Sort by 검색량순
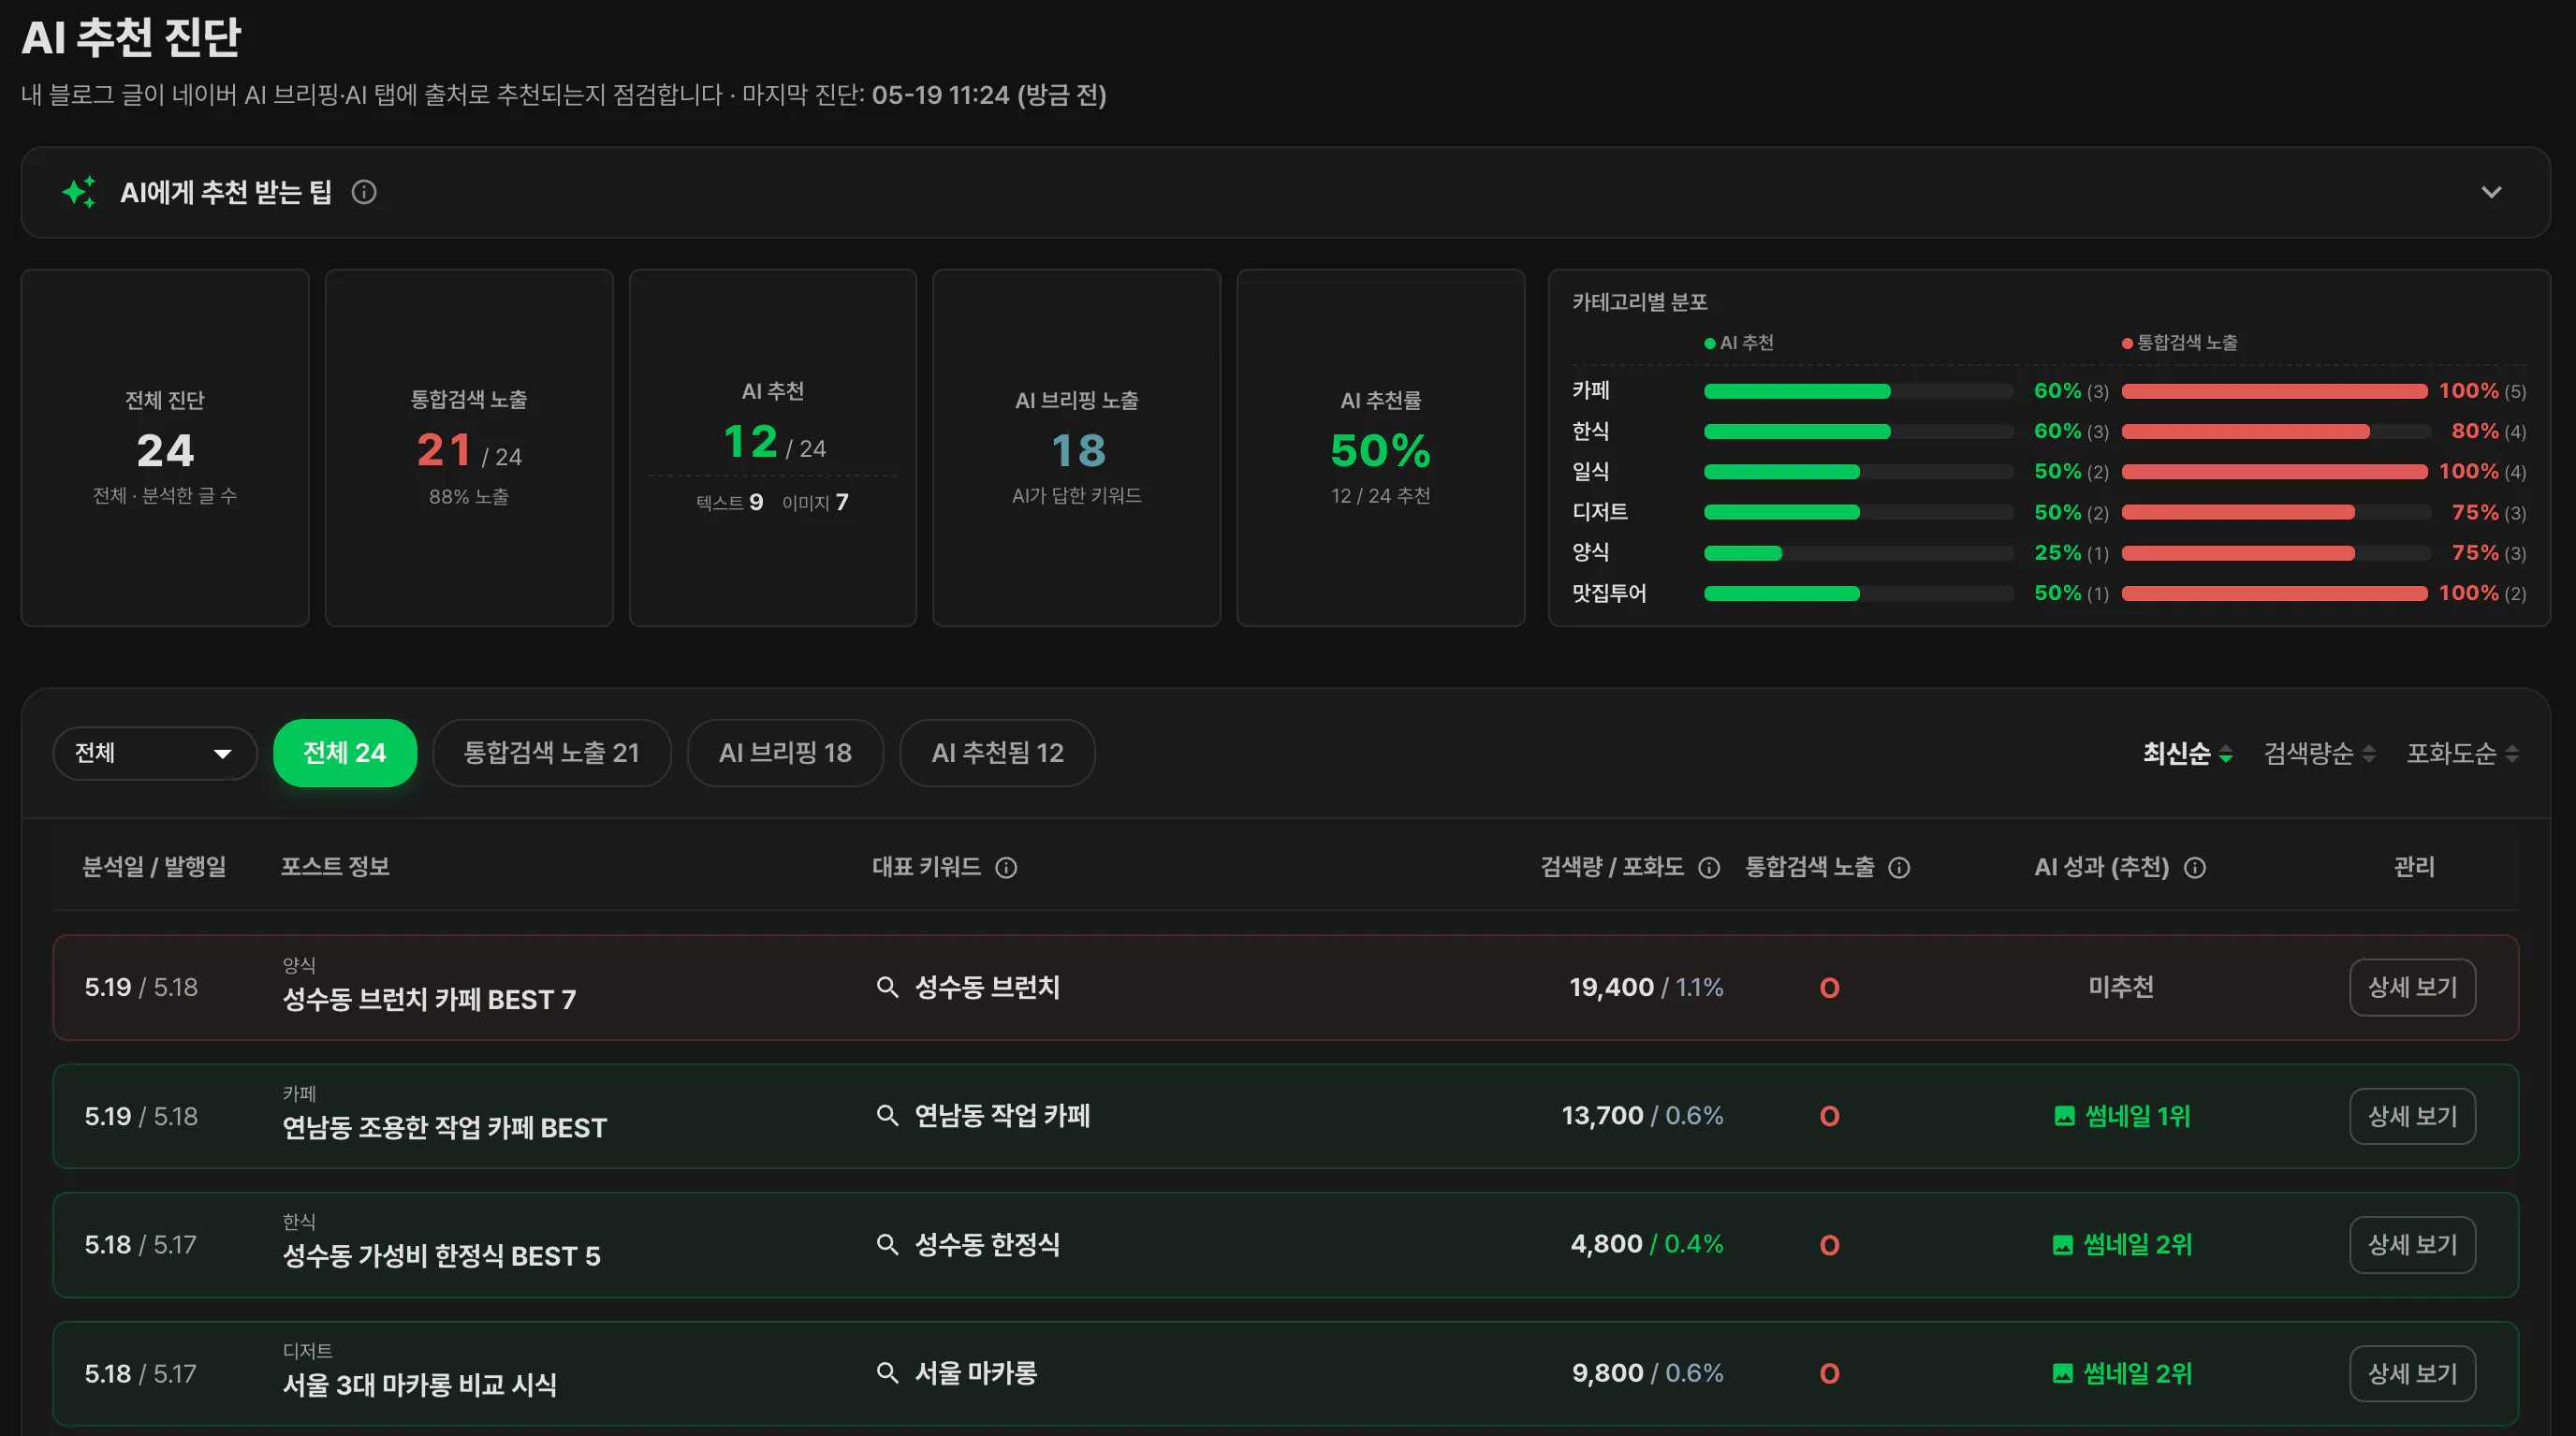The height and width of the screenshot is (1436, 2576). coord(2320,753)
